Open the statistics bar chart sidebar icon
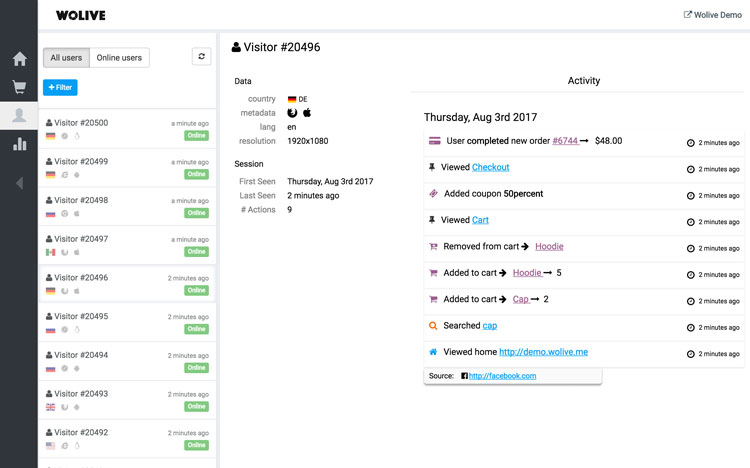This screenshot has width=750, height=468. pos(20,144)
